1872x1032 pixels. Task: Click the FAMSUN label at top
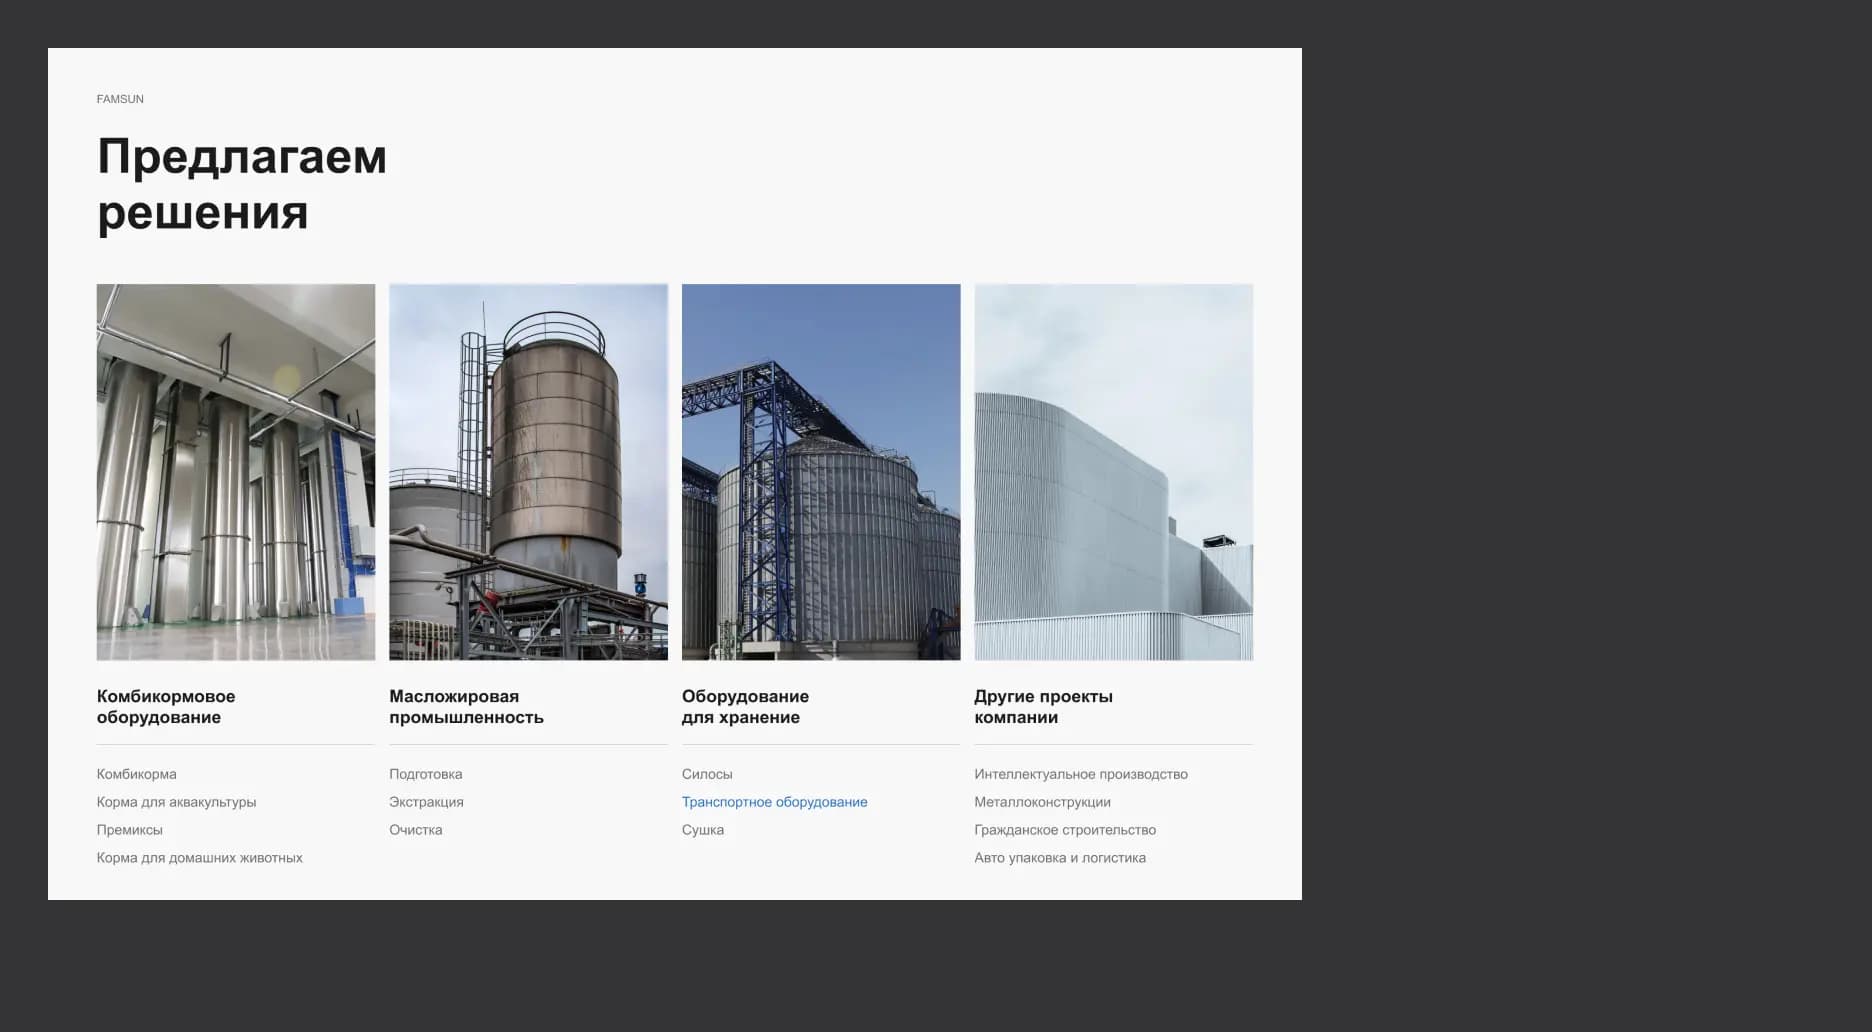coord(120,99)
